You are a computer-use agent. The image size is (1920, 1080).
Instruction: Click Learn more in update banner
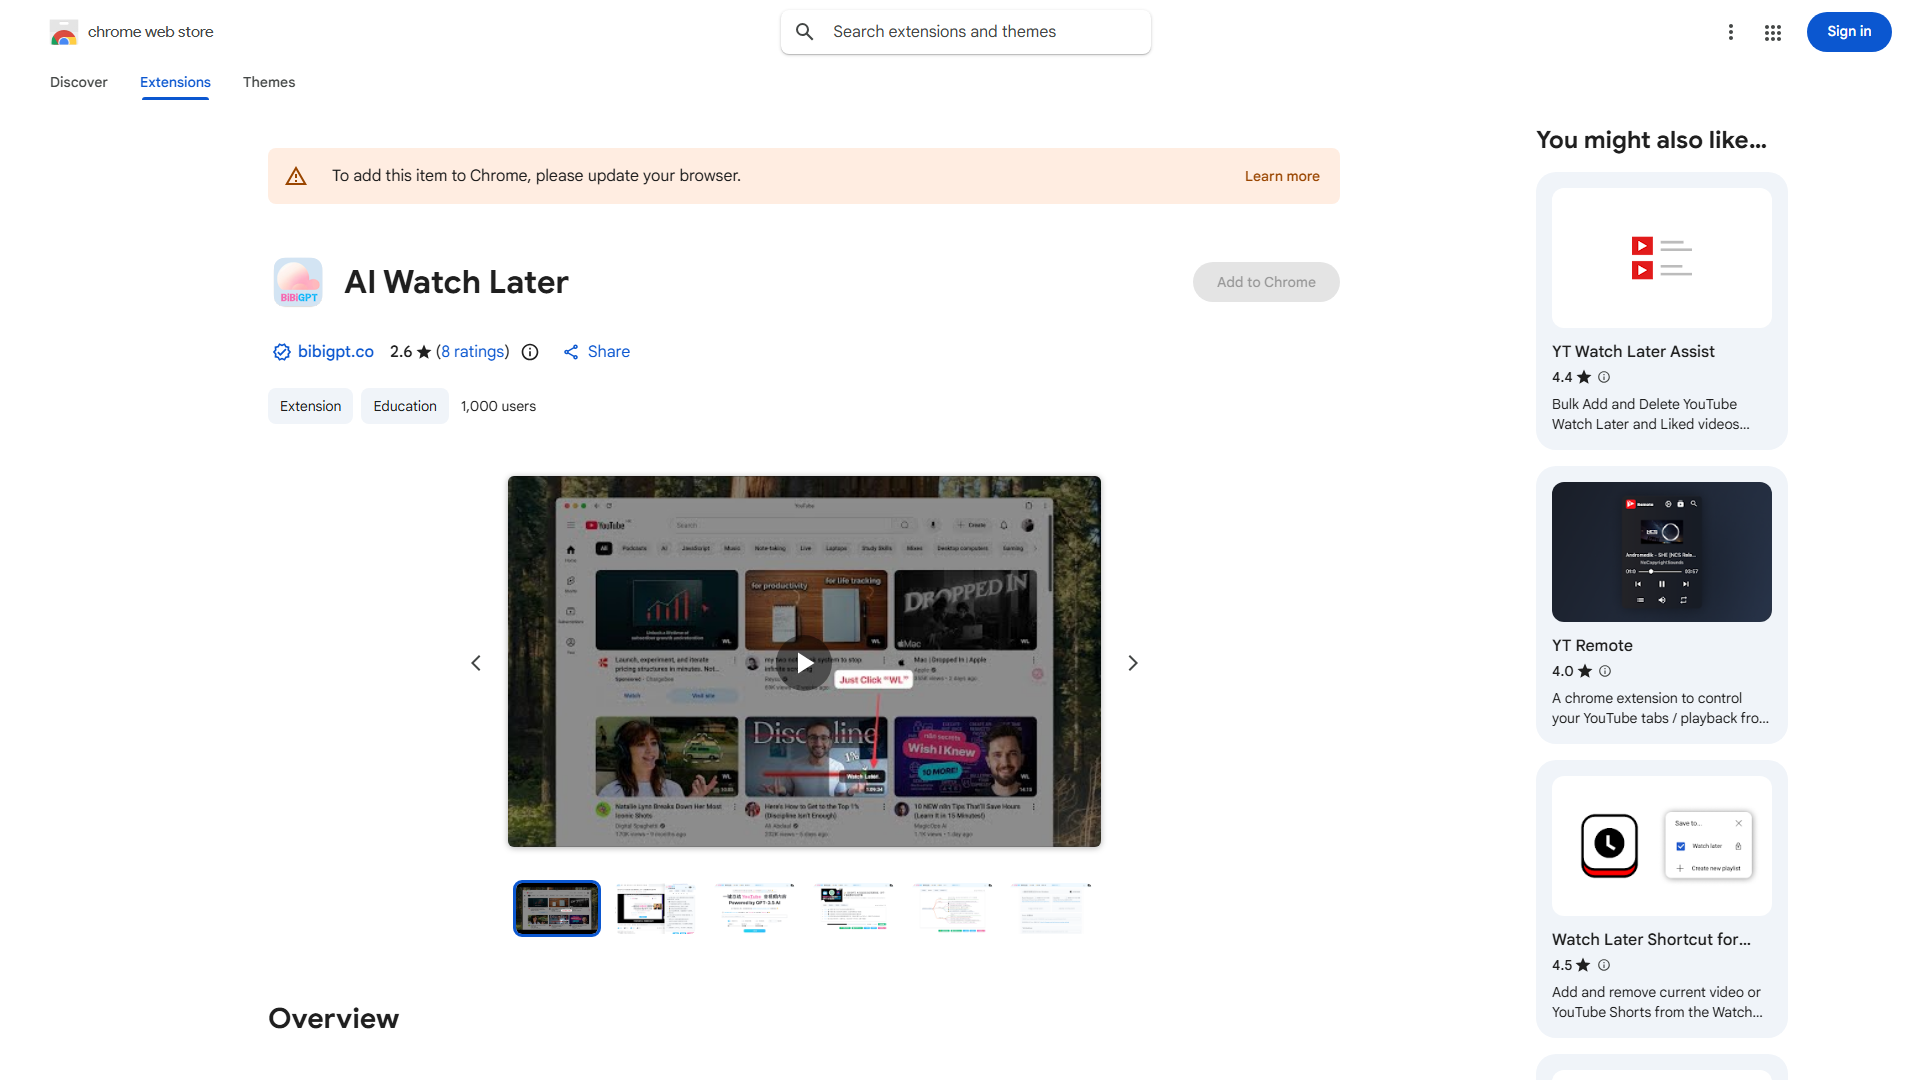pyautogui.click(x=1281, y=176)
